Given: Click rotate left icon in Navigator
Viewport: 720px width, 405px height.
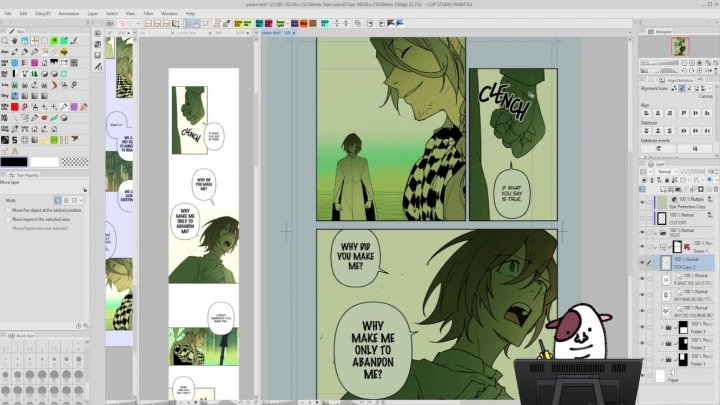Looking at the screenshot, I should (x=685, y=71).
